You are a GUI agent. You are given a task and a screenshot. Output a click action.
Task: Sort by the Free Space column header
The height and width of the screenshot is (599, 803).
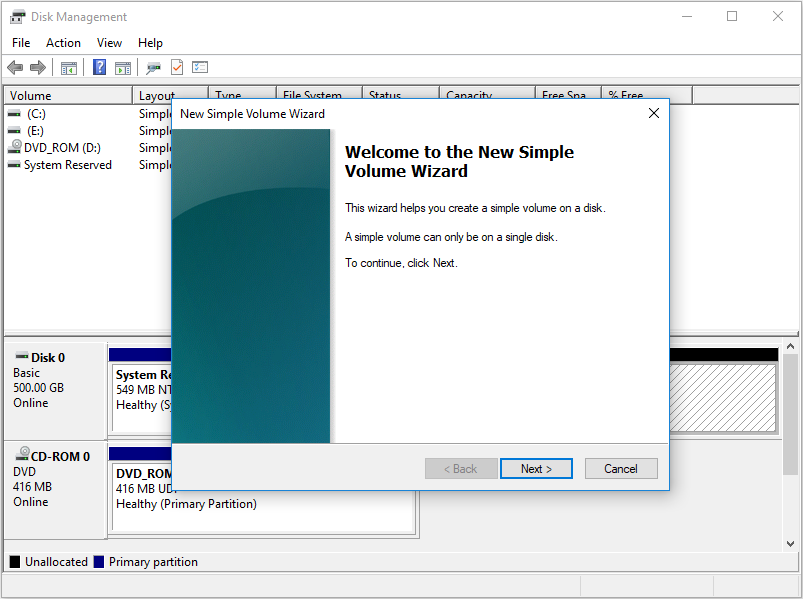[x=568, y=94]
